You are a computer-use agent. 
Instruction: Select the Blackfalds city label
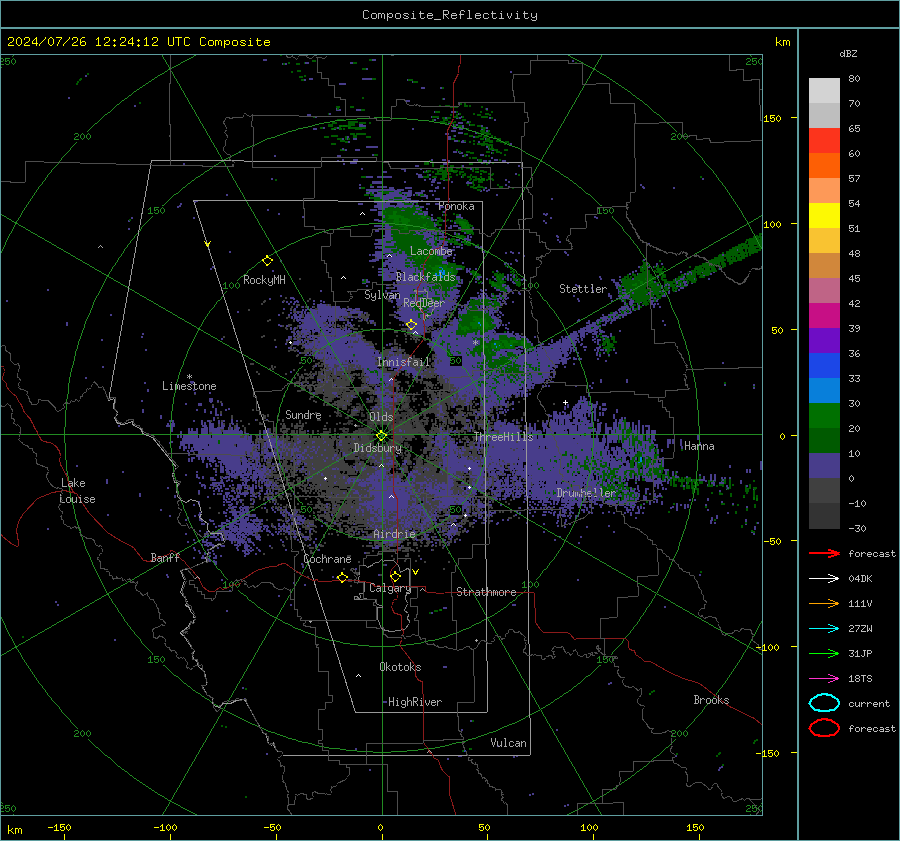click(425, 277)
